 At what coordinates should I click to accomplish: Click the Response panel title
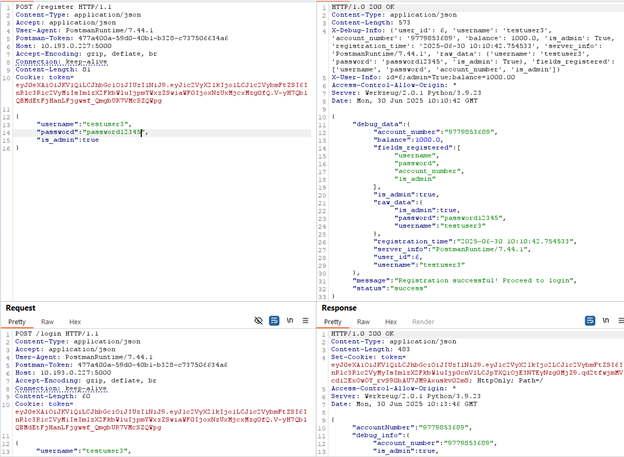[x=339, y=308]
